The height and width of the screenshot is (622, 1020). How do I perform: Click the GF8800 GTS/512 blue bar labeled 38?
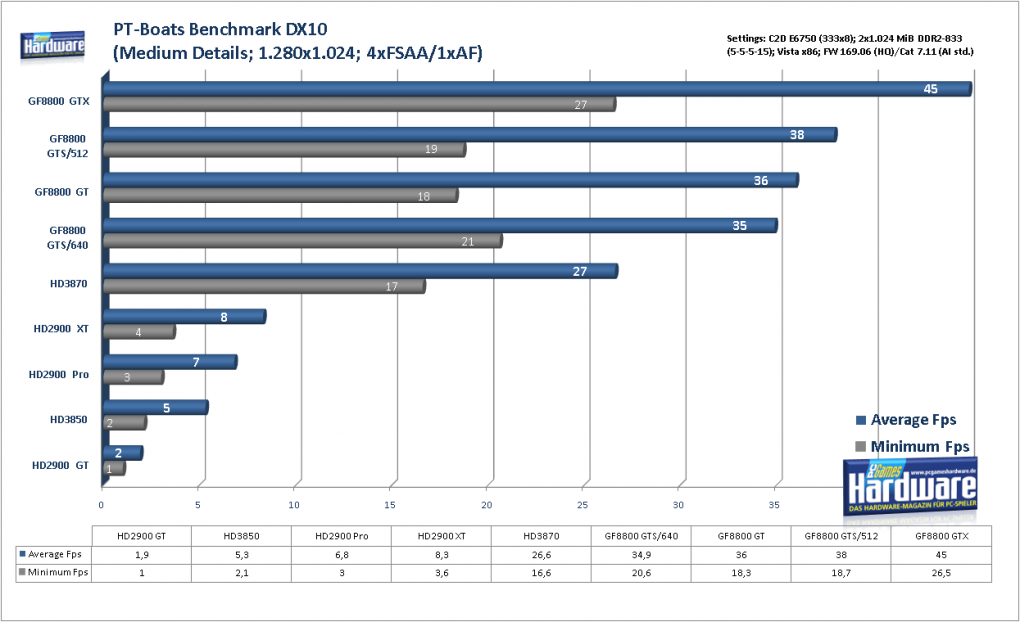click(470, 135)
